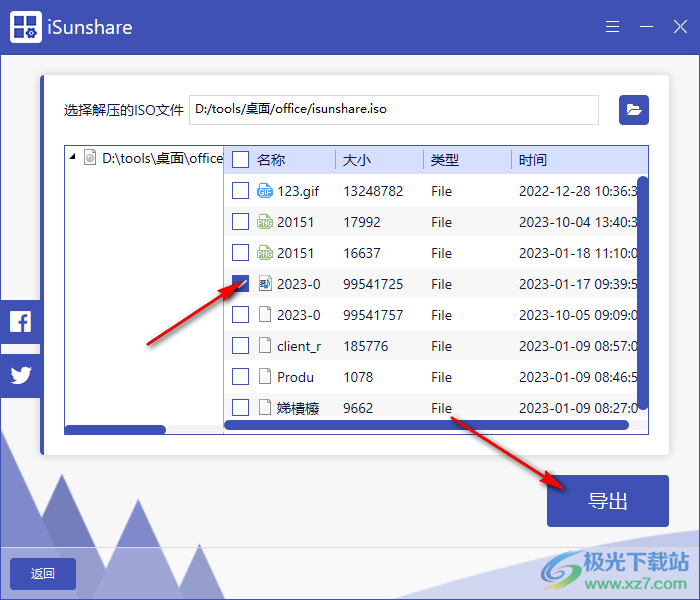Click the date 2022-12-28 cell

[x=578, y=191]
